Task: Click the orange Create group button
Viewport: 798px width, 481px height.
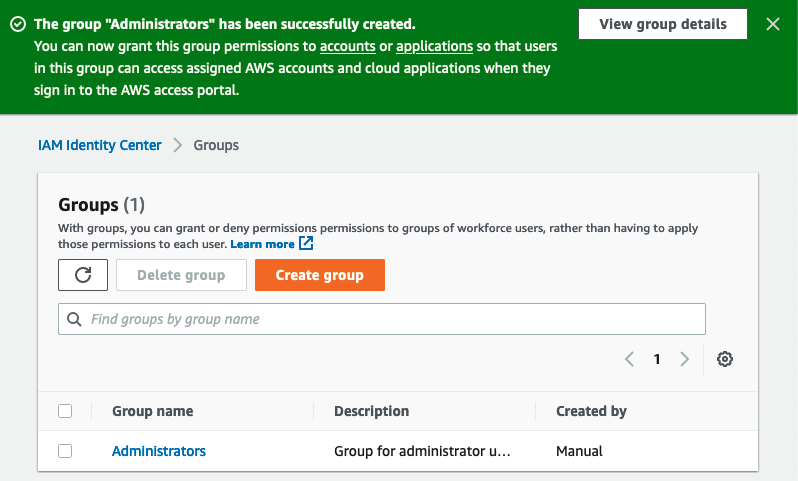Action: [x=320, y=275]
